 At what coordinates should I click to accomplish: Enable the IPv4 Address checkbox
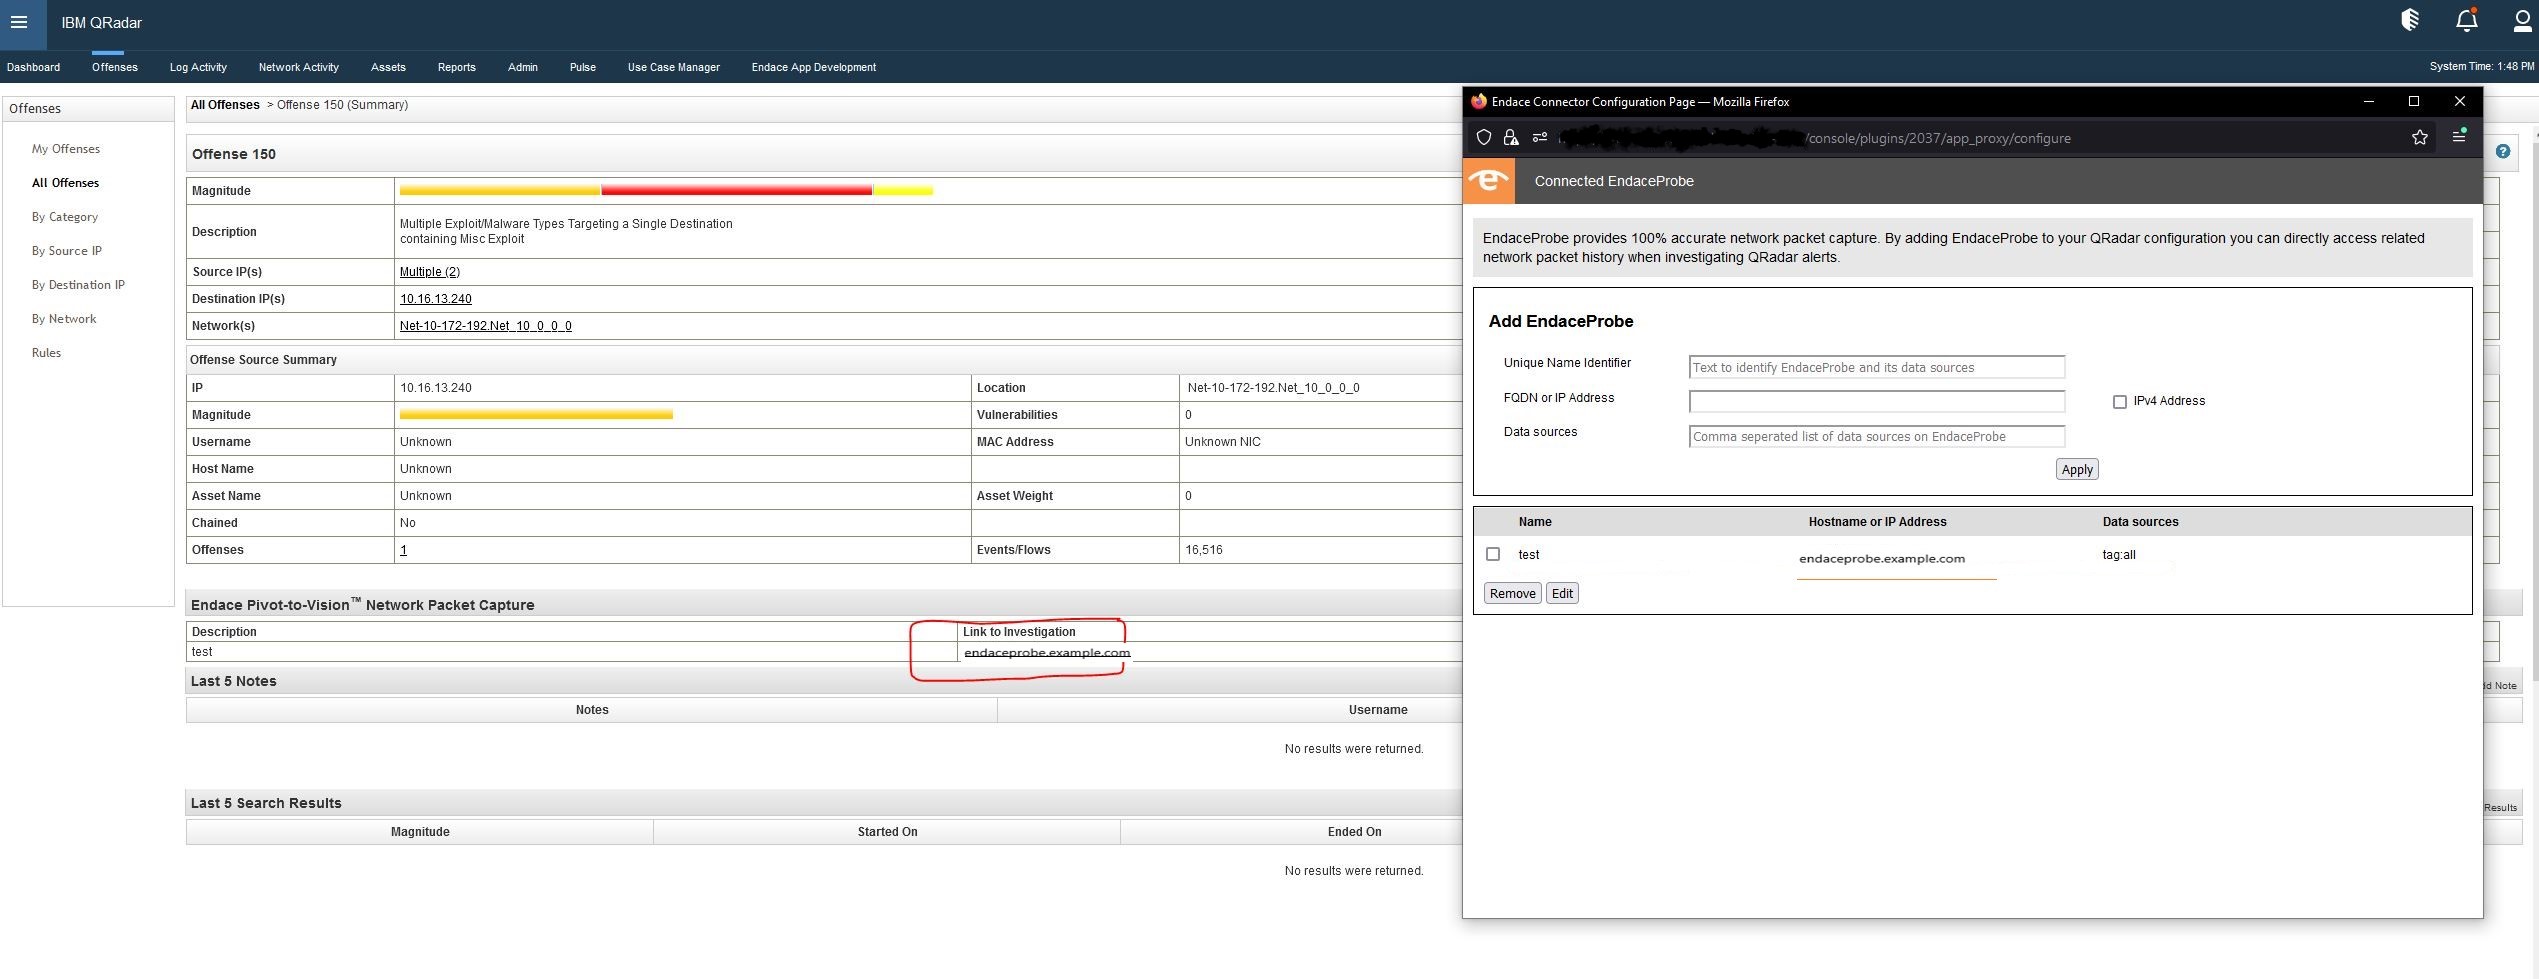coord(2119,402)
